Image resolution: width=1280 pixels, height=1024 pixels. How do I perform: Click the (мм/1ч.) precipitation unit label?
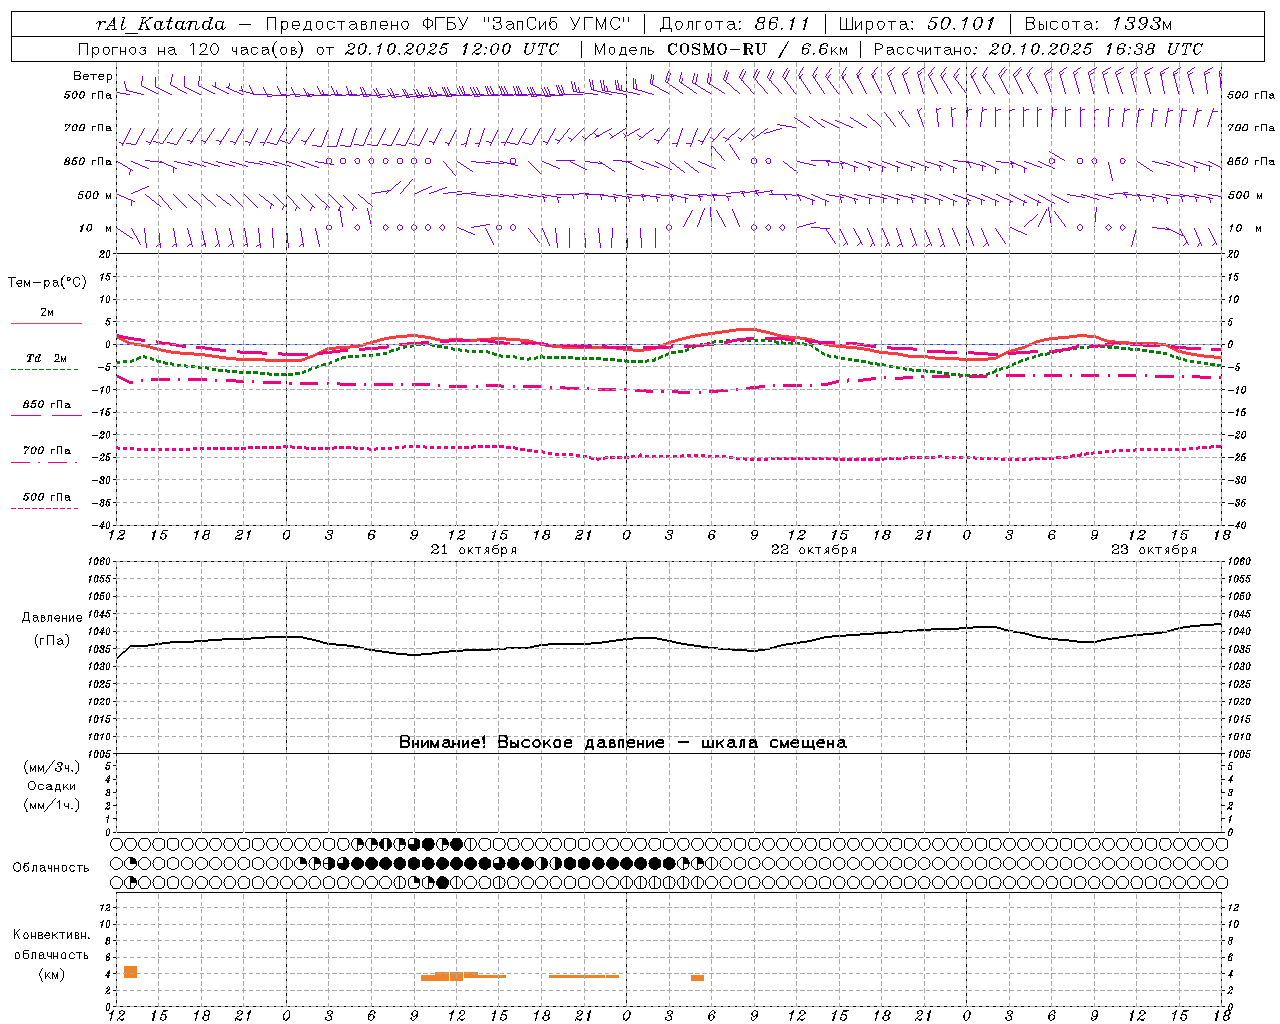(52, 805)
